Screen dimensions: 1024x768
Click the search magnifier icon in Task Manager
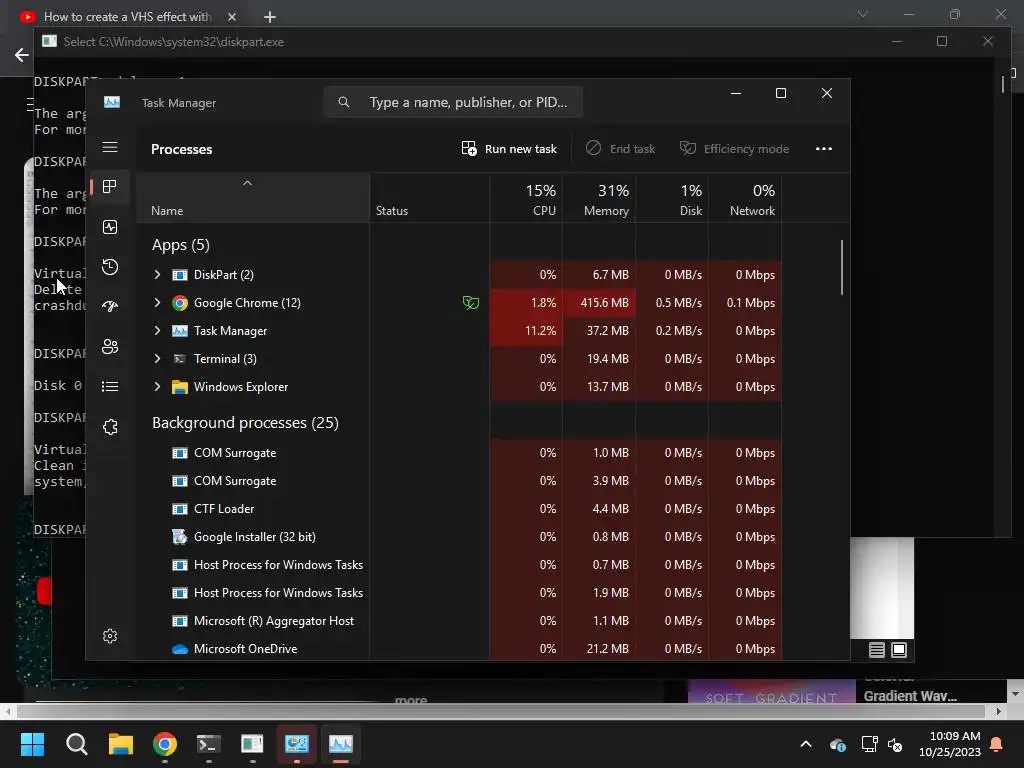tap(344, 102)
